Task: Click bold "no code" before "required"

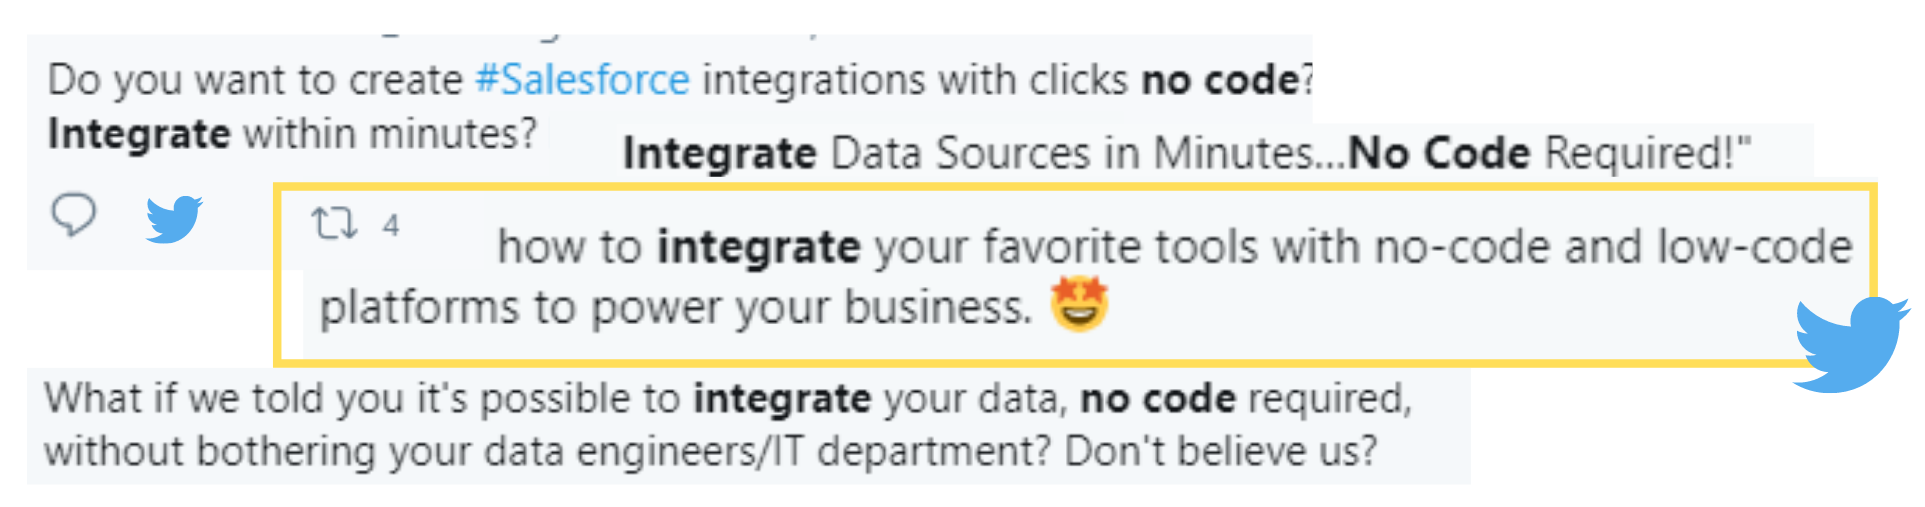Action: 1158,399
